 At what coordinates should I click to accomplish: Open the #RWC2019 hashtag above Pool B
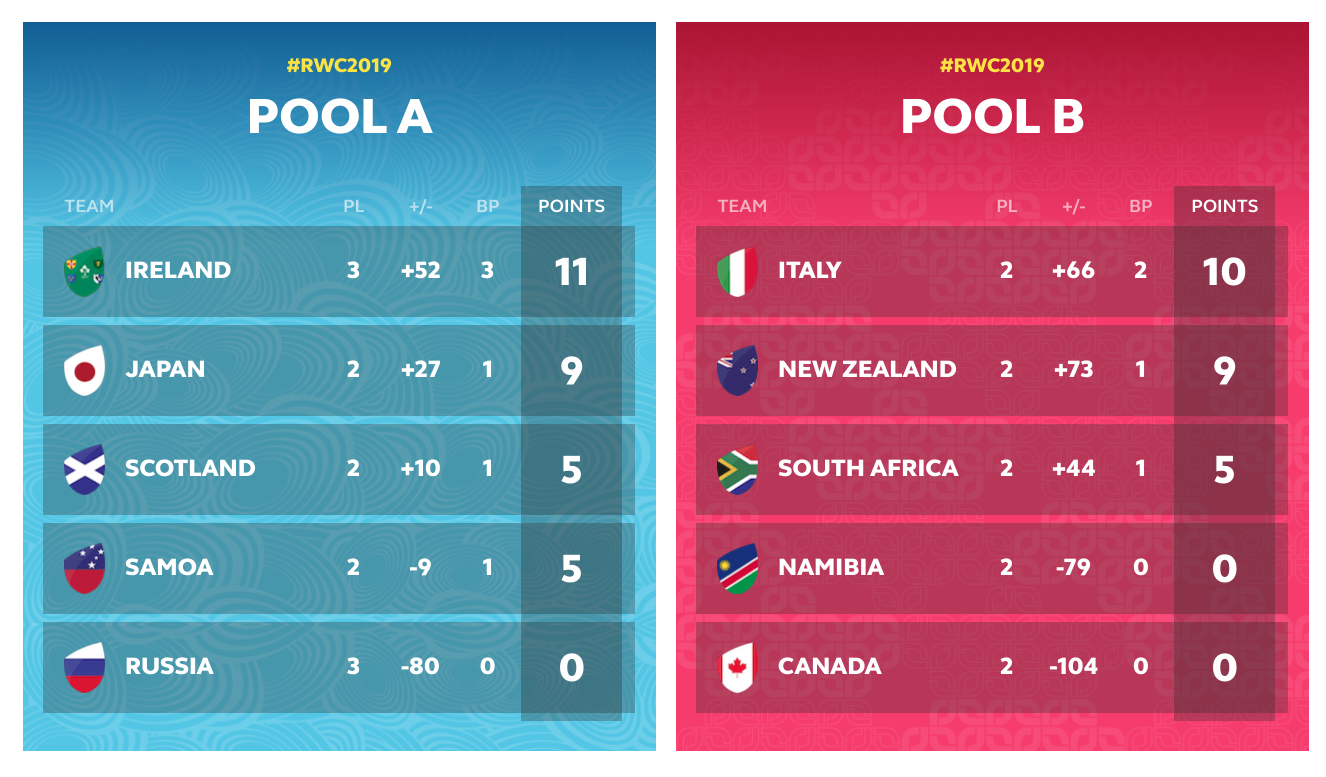click(992, 66)
